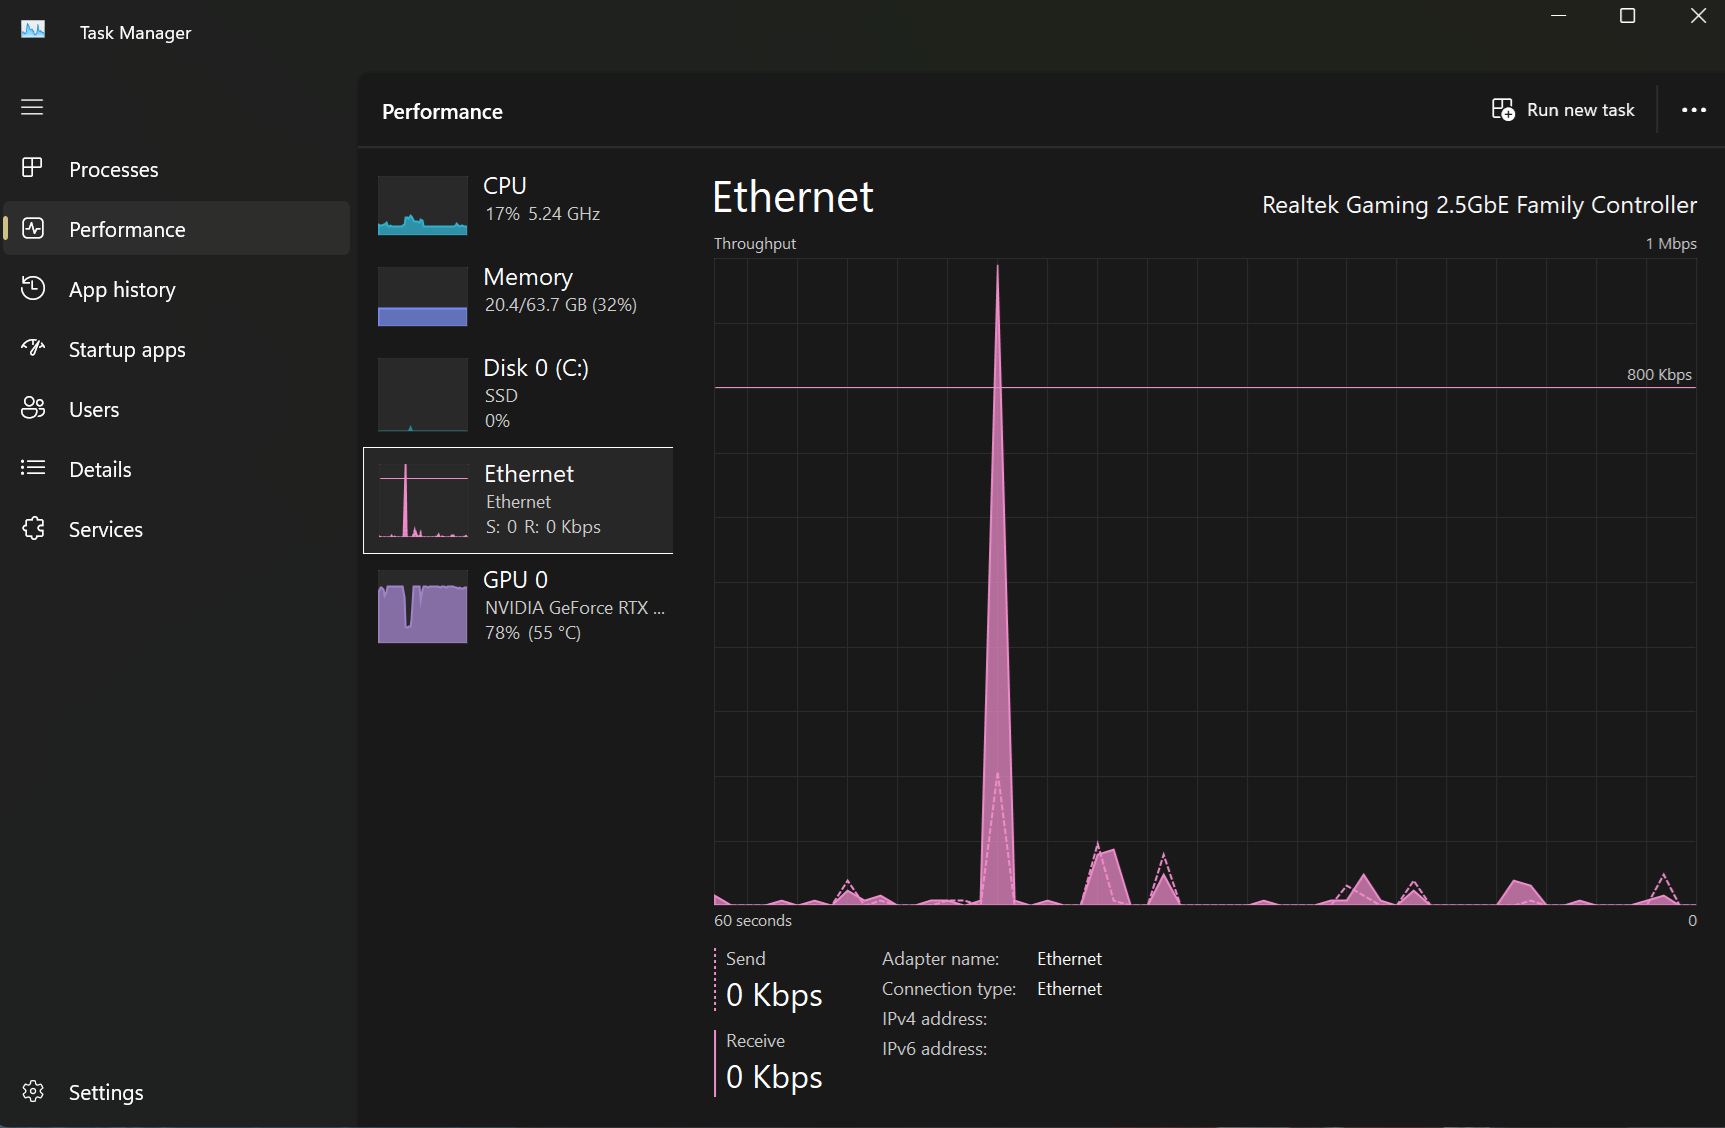
Task: Click the Startup apps gauge icon
Action: [32, 348]
